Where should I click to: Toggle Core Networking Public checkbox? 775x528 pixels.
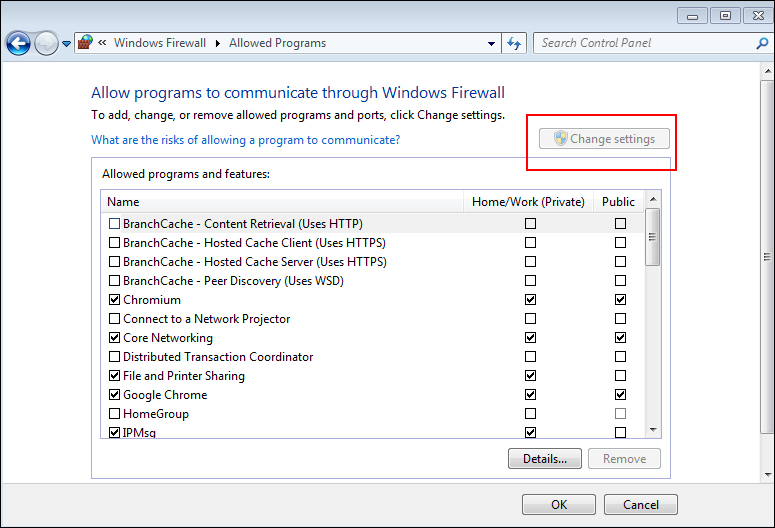[620, 338]
